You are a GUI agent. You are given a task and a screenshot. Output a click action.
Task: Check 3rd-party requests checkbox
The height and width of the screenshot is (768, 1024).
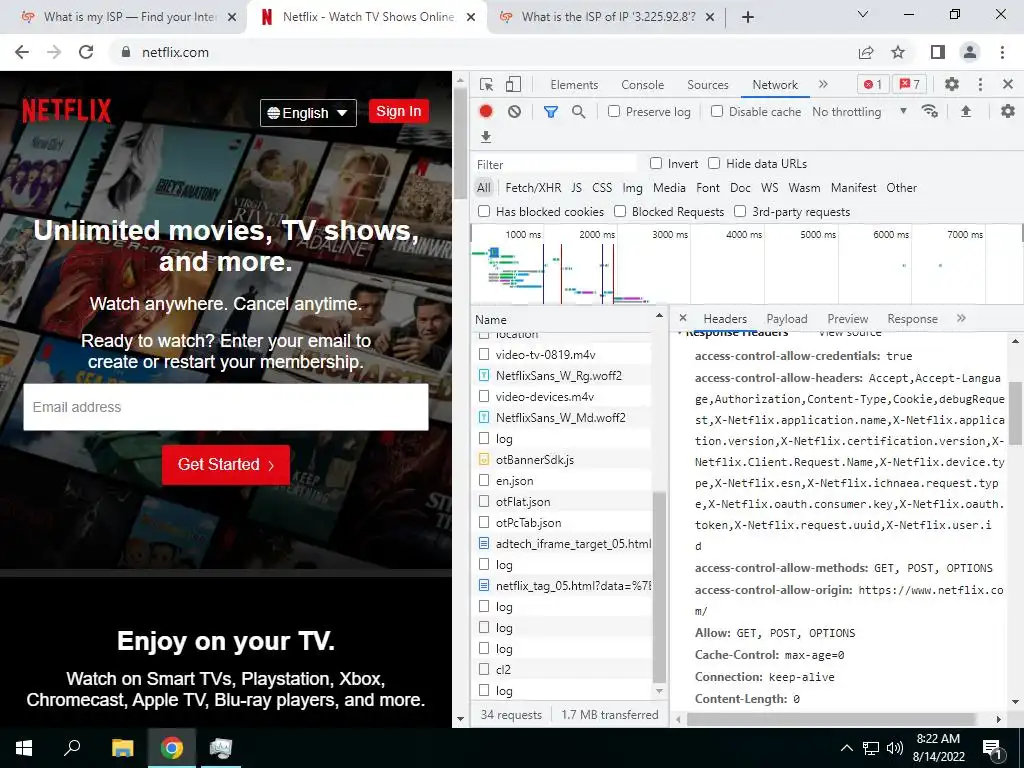coord(740,211)
